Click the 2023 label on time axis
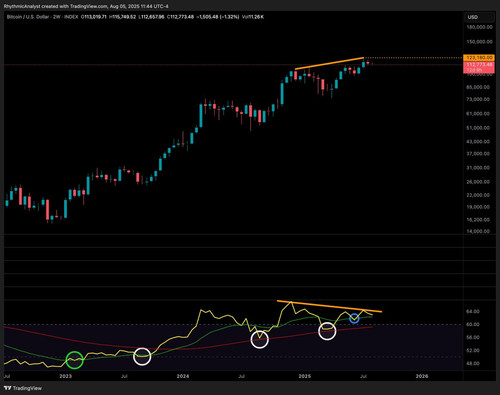Viewport: 500px width, 395px height. (65, 376)
